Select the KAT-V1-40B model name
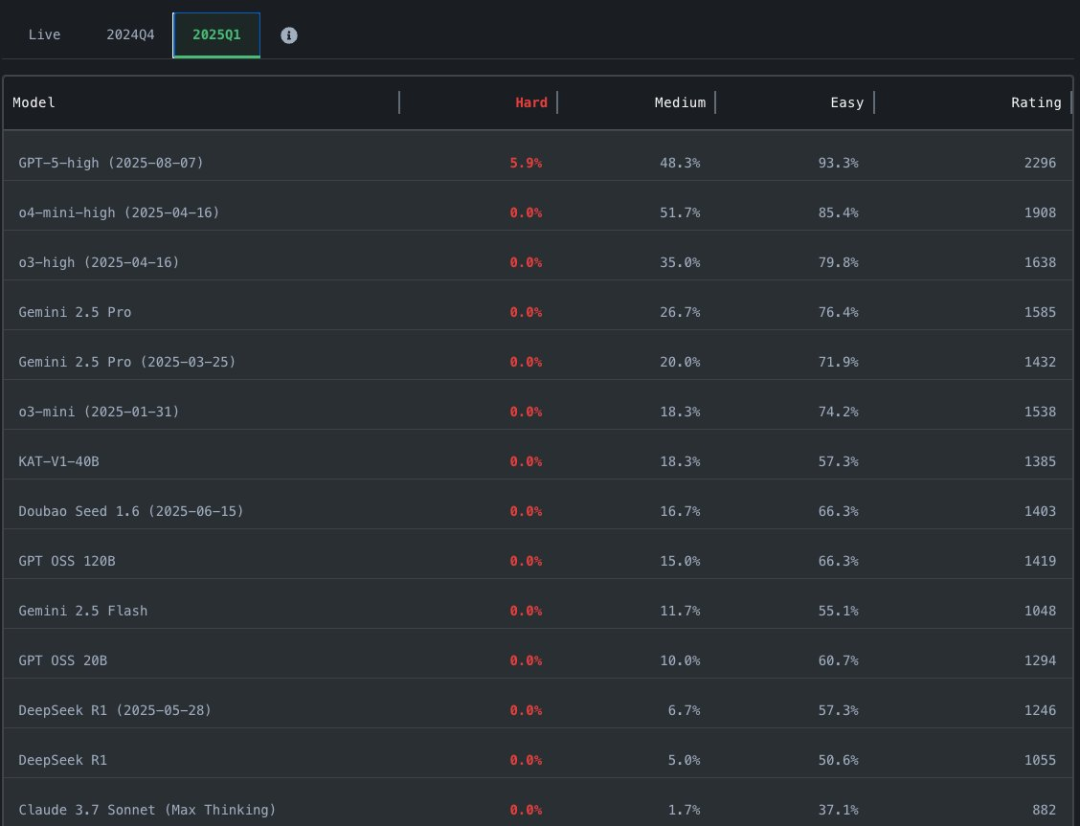The image size is (1080, 826). point(59,462)
